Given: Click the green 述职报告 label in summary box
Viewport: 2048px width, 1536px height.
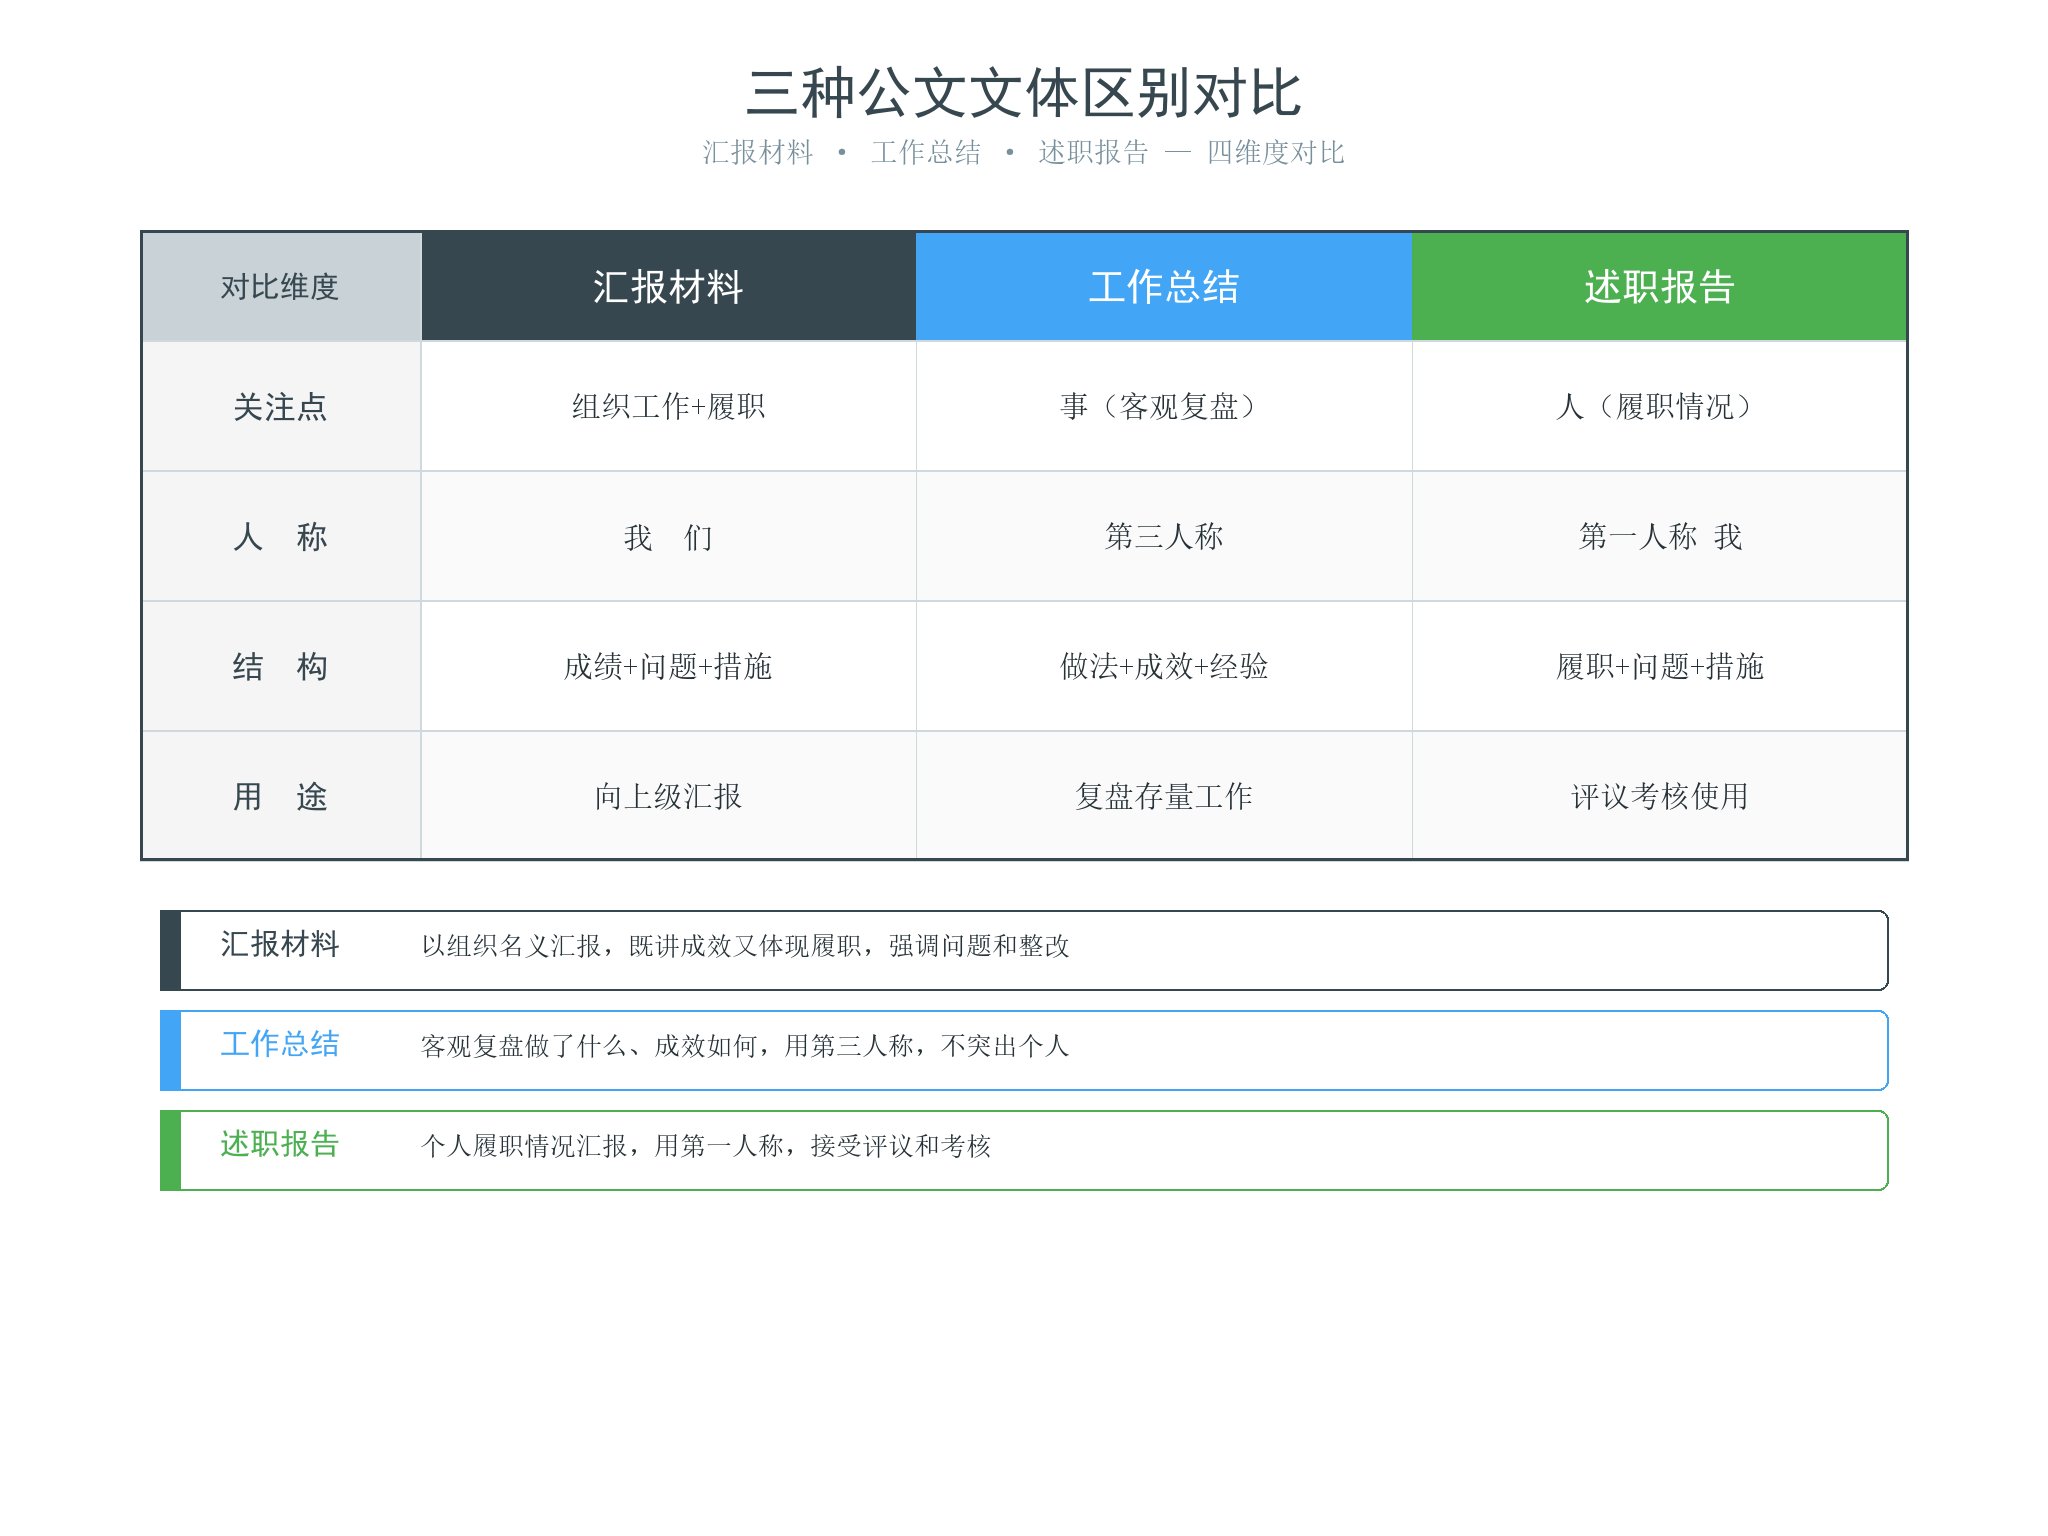Looking at the screenshot, I should pyautogui.click(x=280, y=1144).
